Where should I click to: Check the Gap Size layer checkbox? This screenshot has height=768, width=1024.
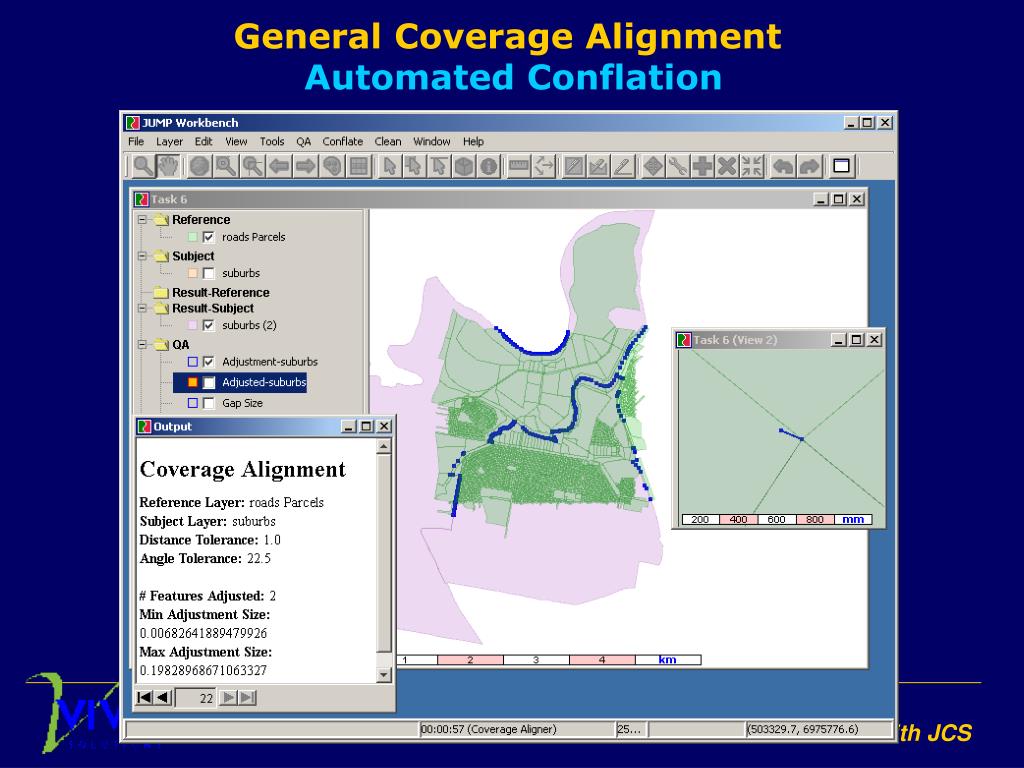click(x=208, y=404)
